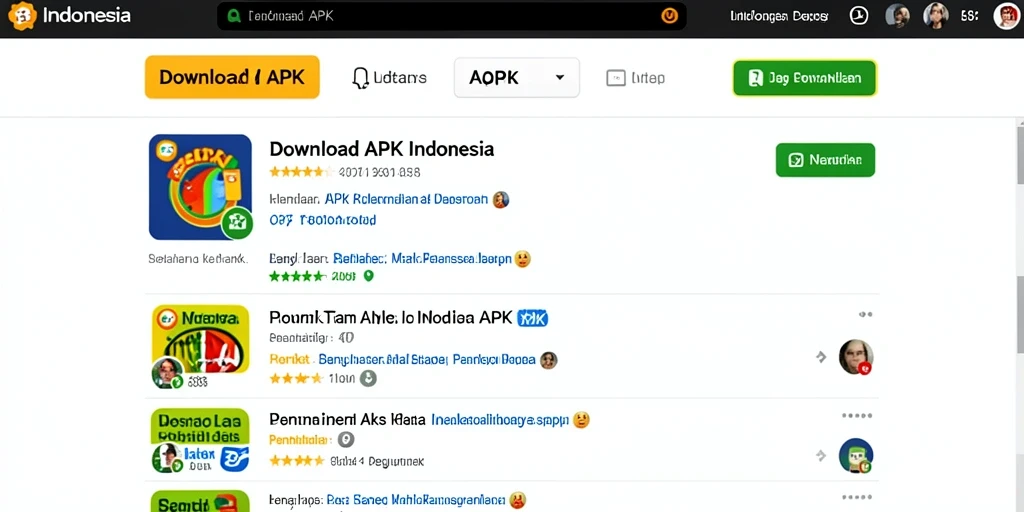
Task: Click grey download circle in second app rating
Action: tap(368, 378)
